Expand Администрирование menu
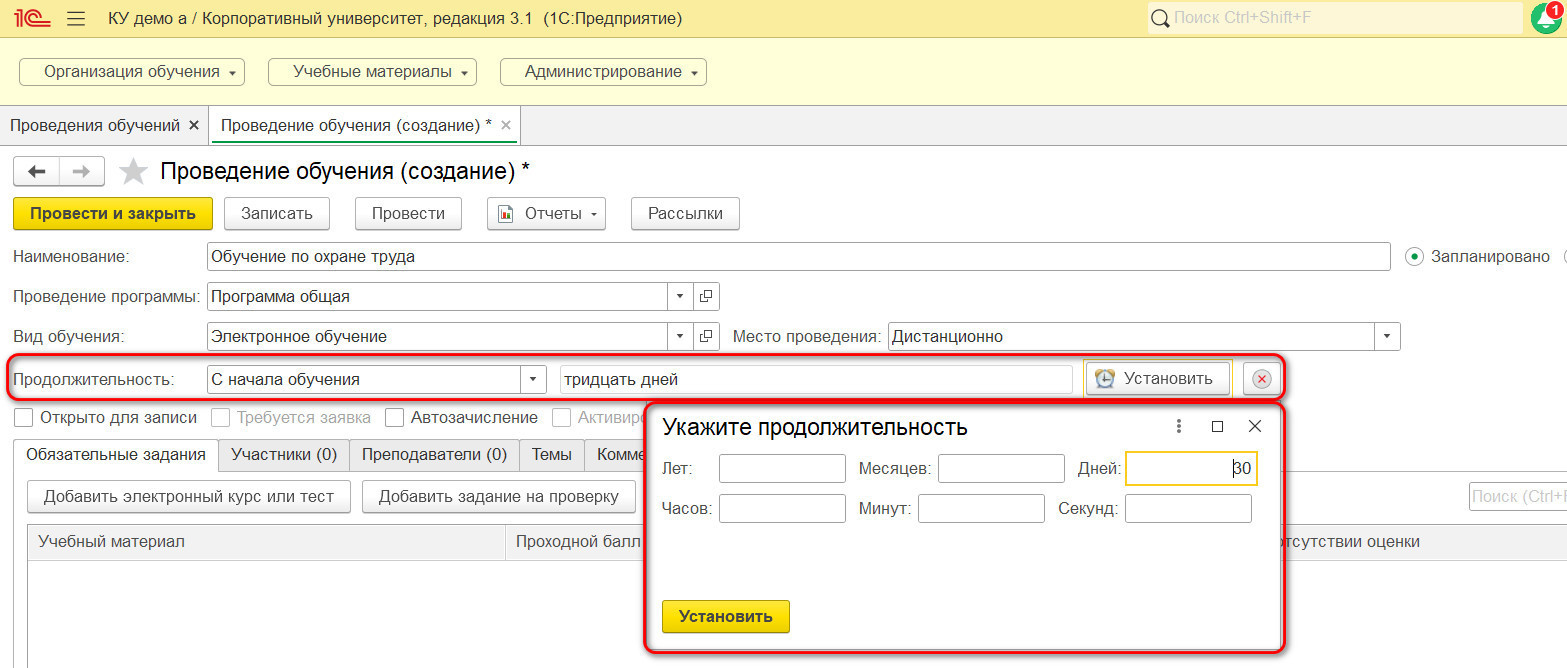This screenshot has height=668, width=1567. pyautogui.click(x=603, y=72)
